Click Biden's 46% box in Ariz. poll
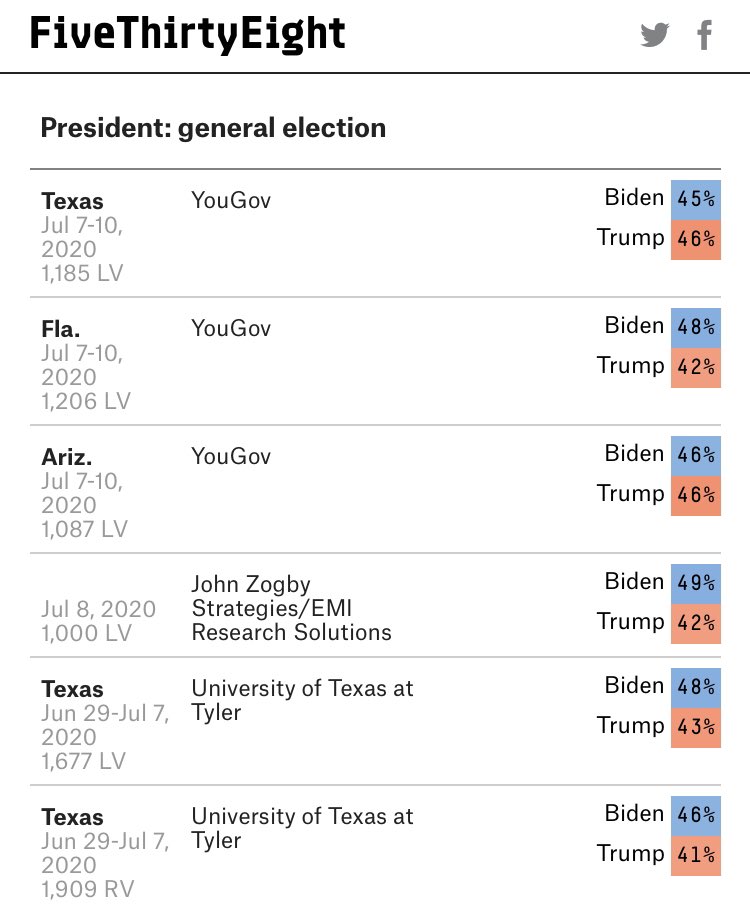Image resolution: width=750 pixels, height=911 pixels. 695,455
